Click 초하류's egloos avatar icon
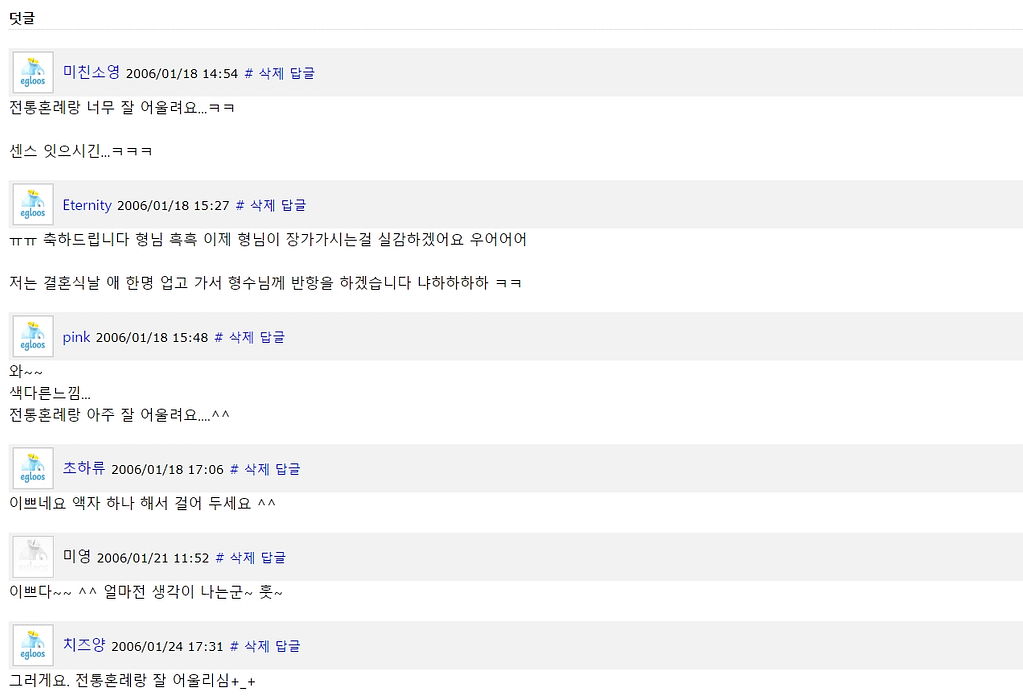 [33, 469]
